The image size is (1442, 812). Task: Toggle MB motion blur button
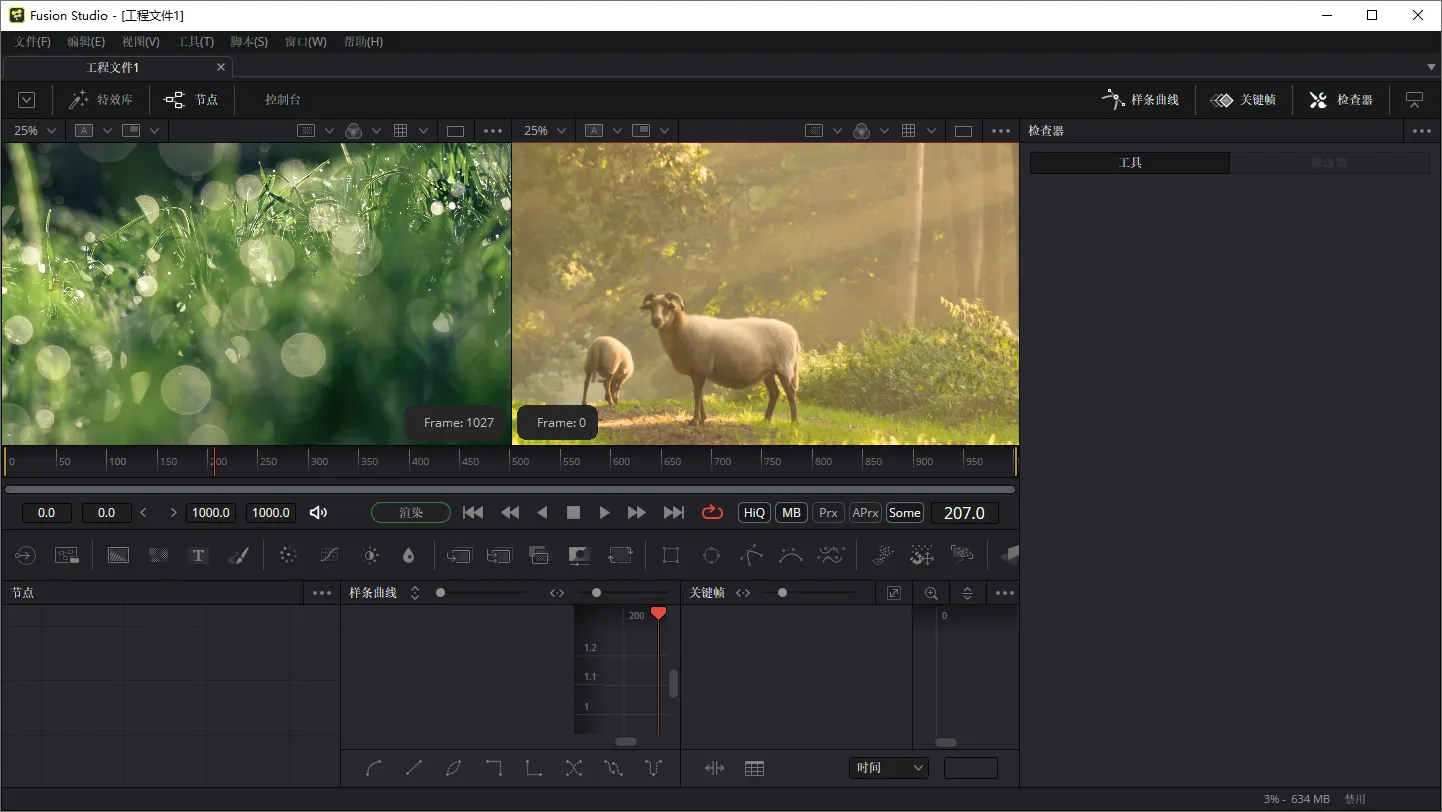coord(791,513)
